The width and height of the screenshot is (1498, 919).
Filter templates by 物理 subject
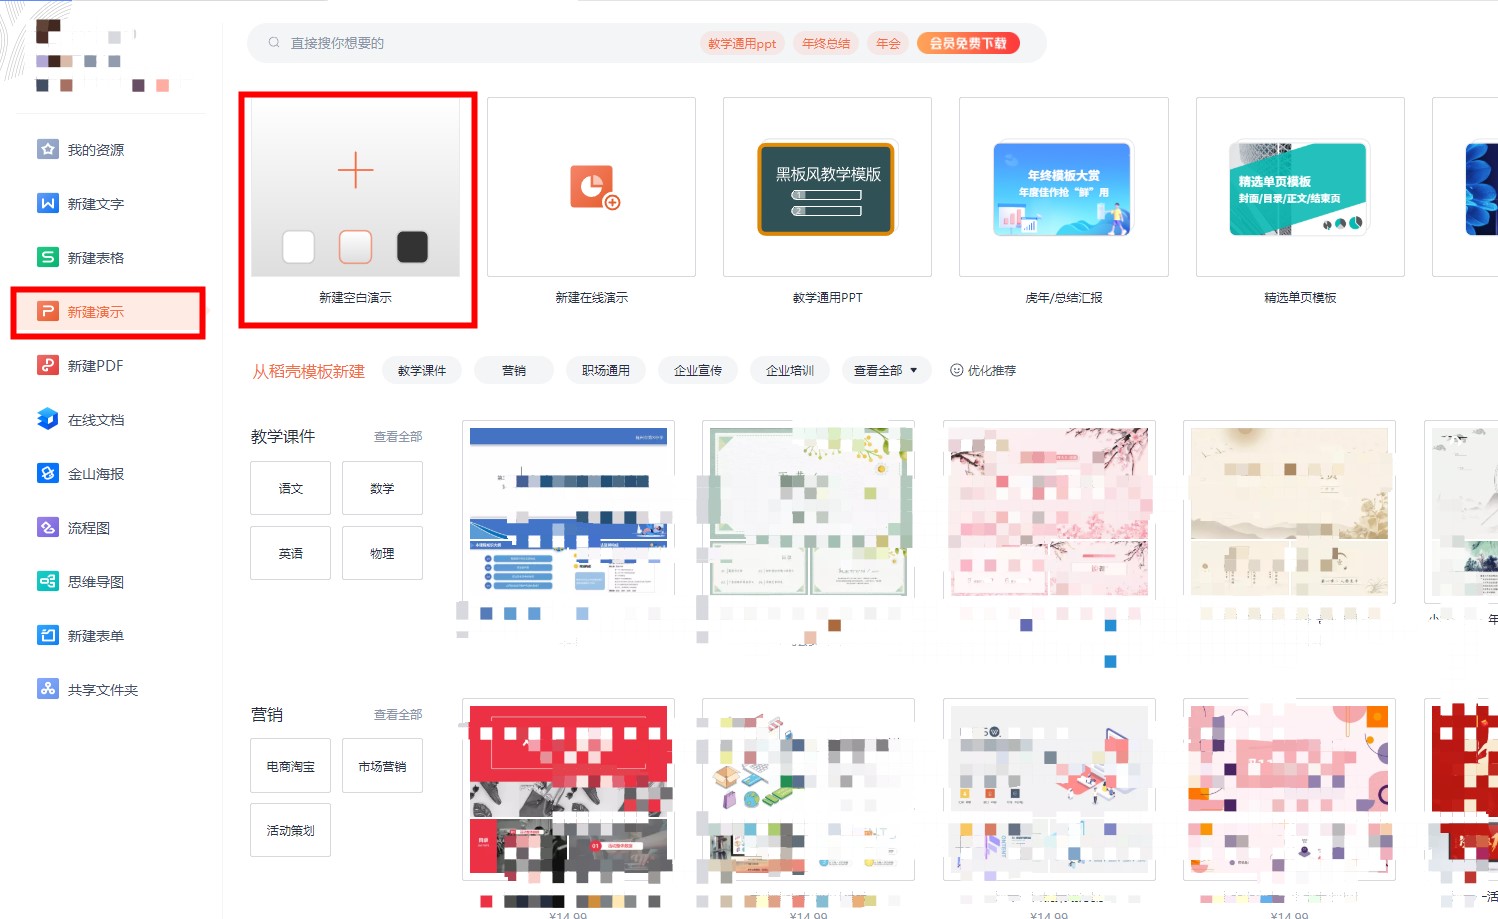point(382,553)
